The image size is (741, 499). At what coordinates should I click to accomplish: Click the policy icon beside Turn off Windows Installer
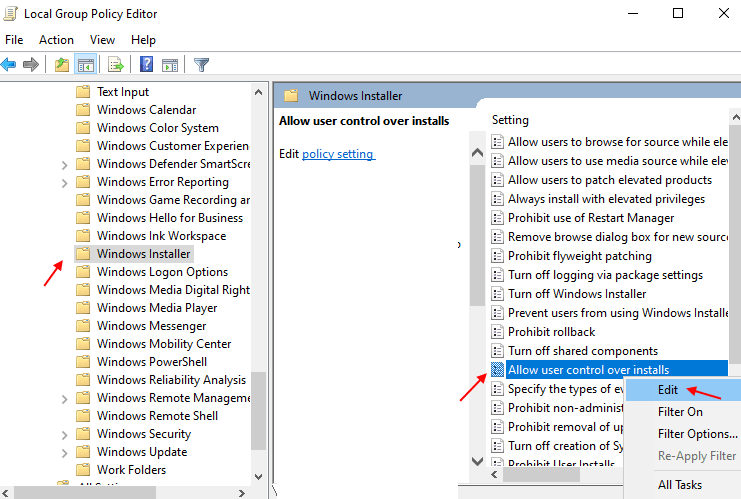coord(497,294)
